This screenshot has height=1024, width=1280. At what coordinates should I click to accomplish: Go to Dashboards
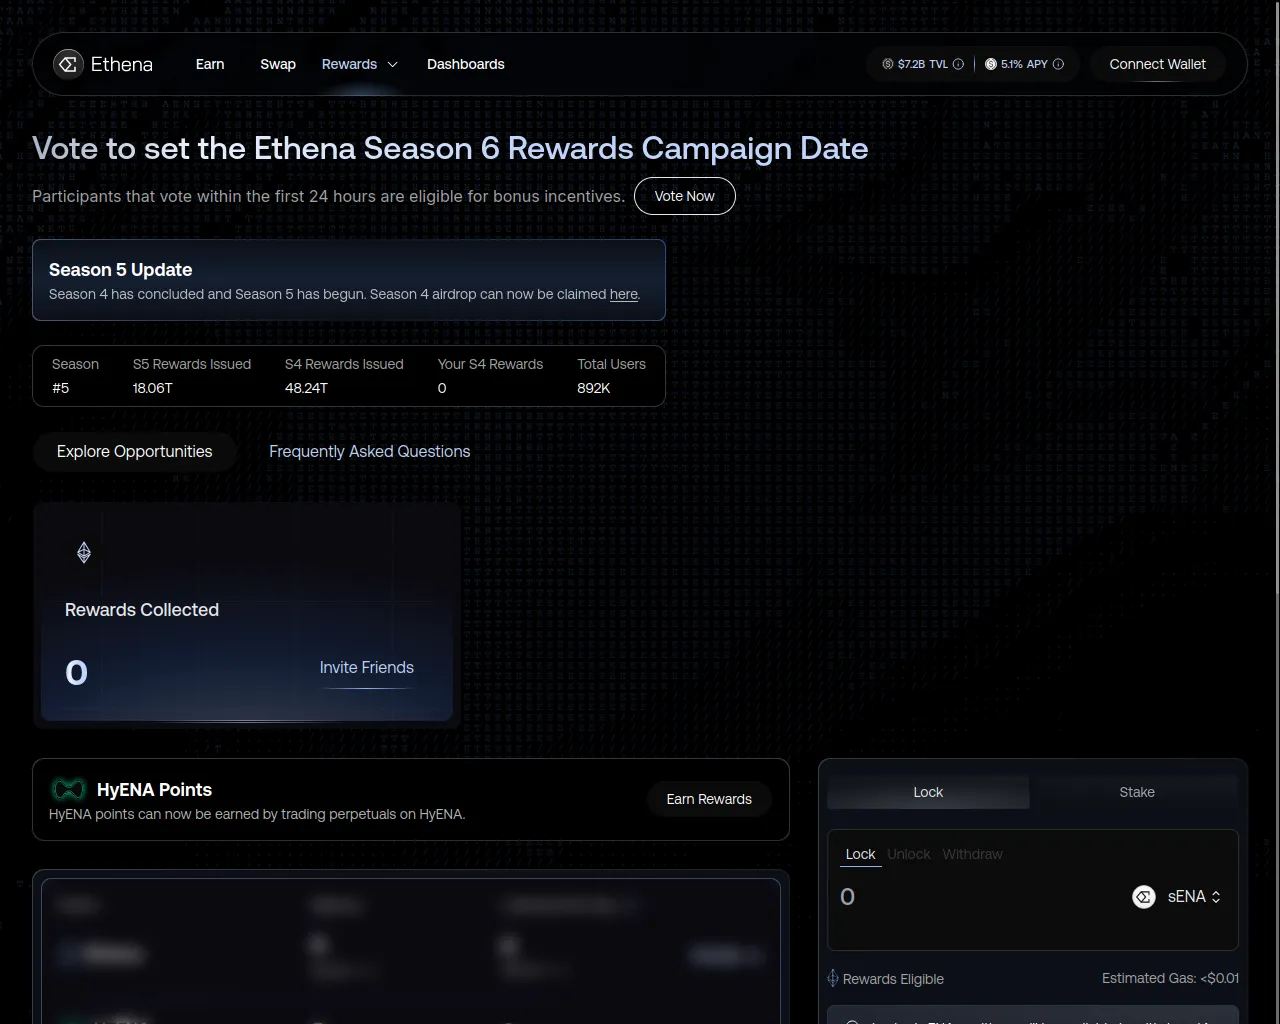point(466,64)
